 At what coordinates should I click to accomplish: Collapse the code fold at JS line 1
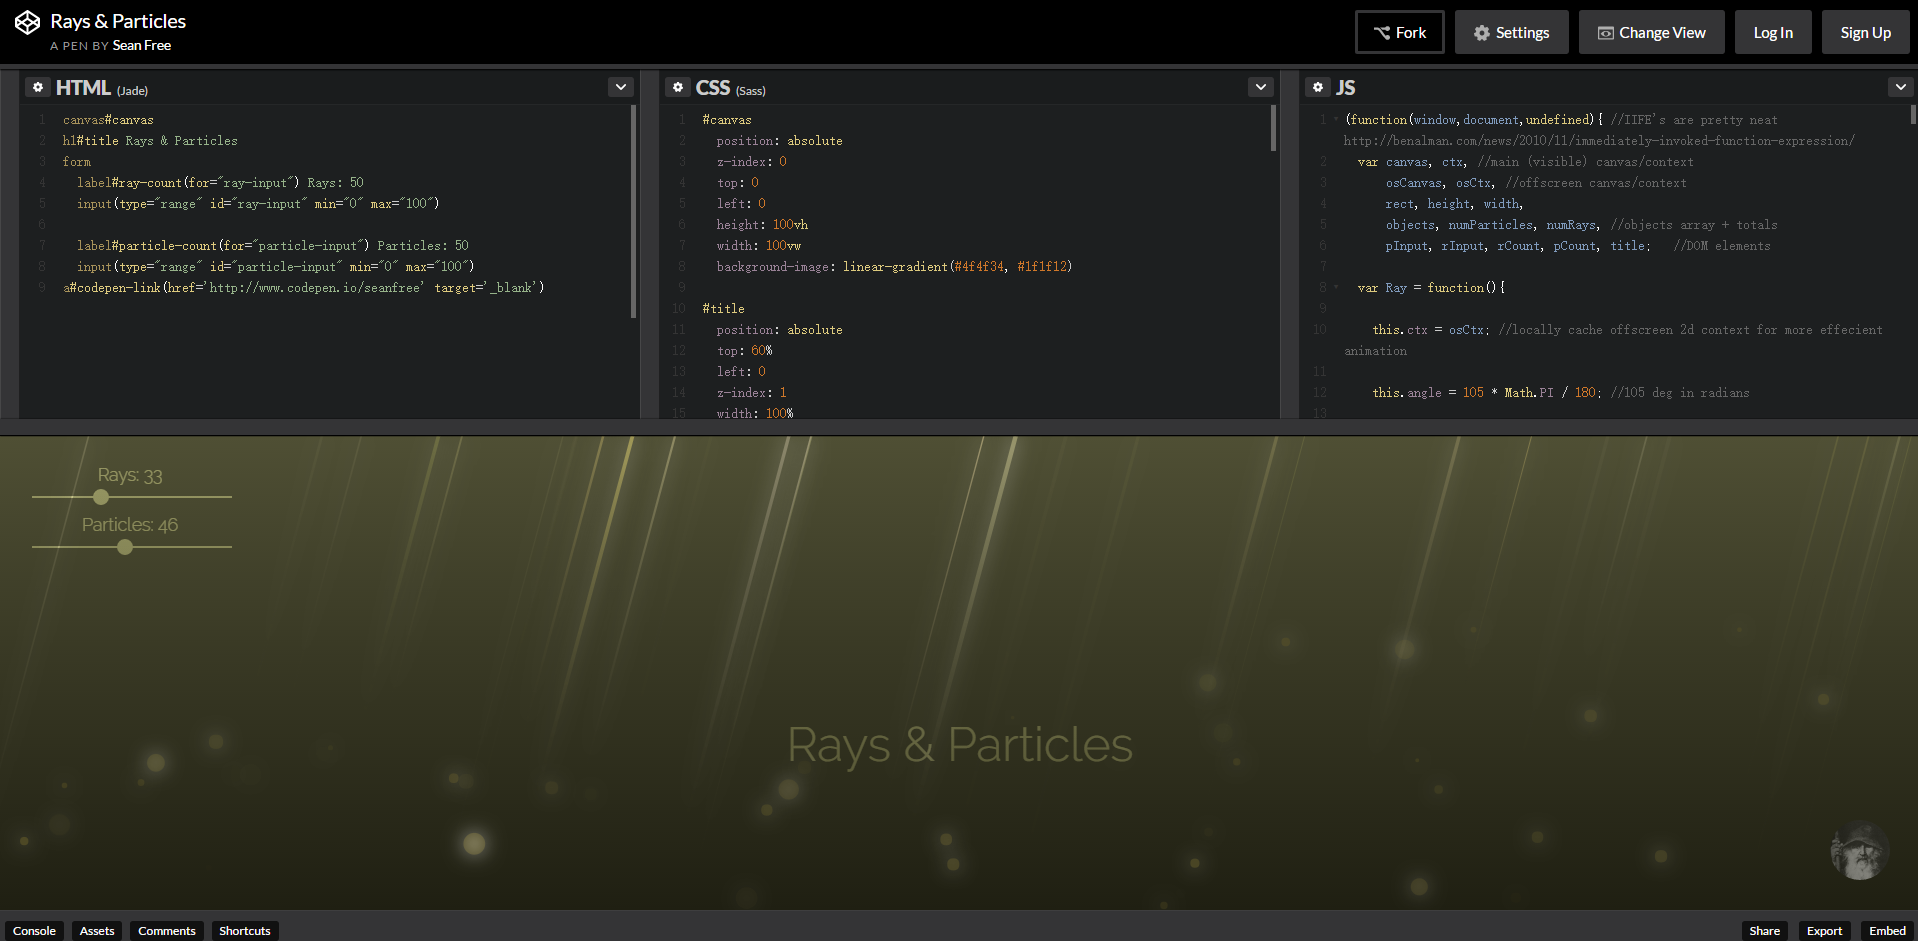tap(1336, 119)
